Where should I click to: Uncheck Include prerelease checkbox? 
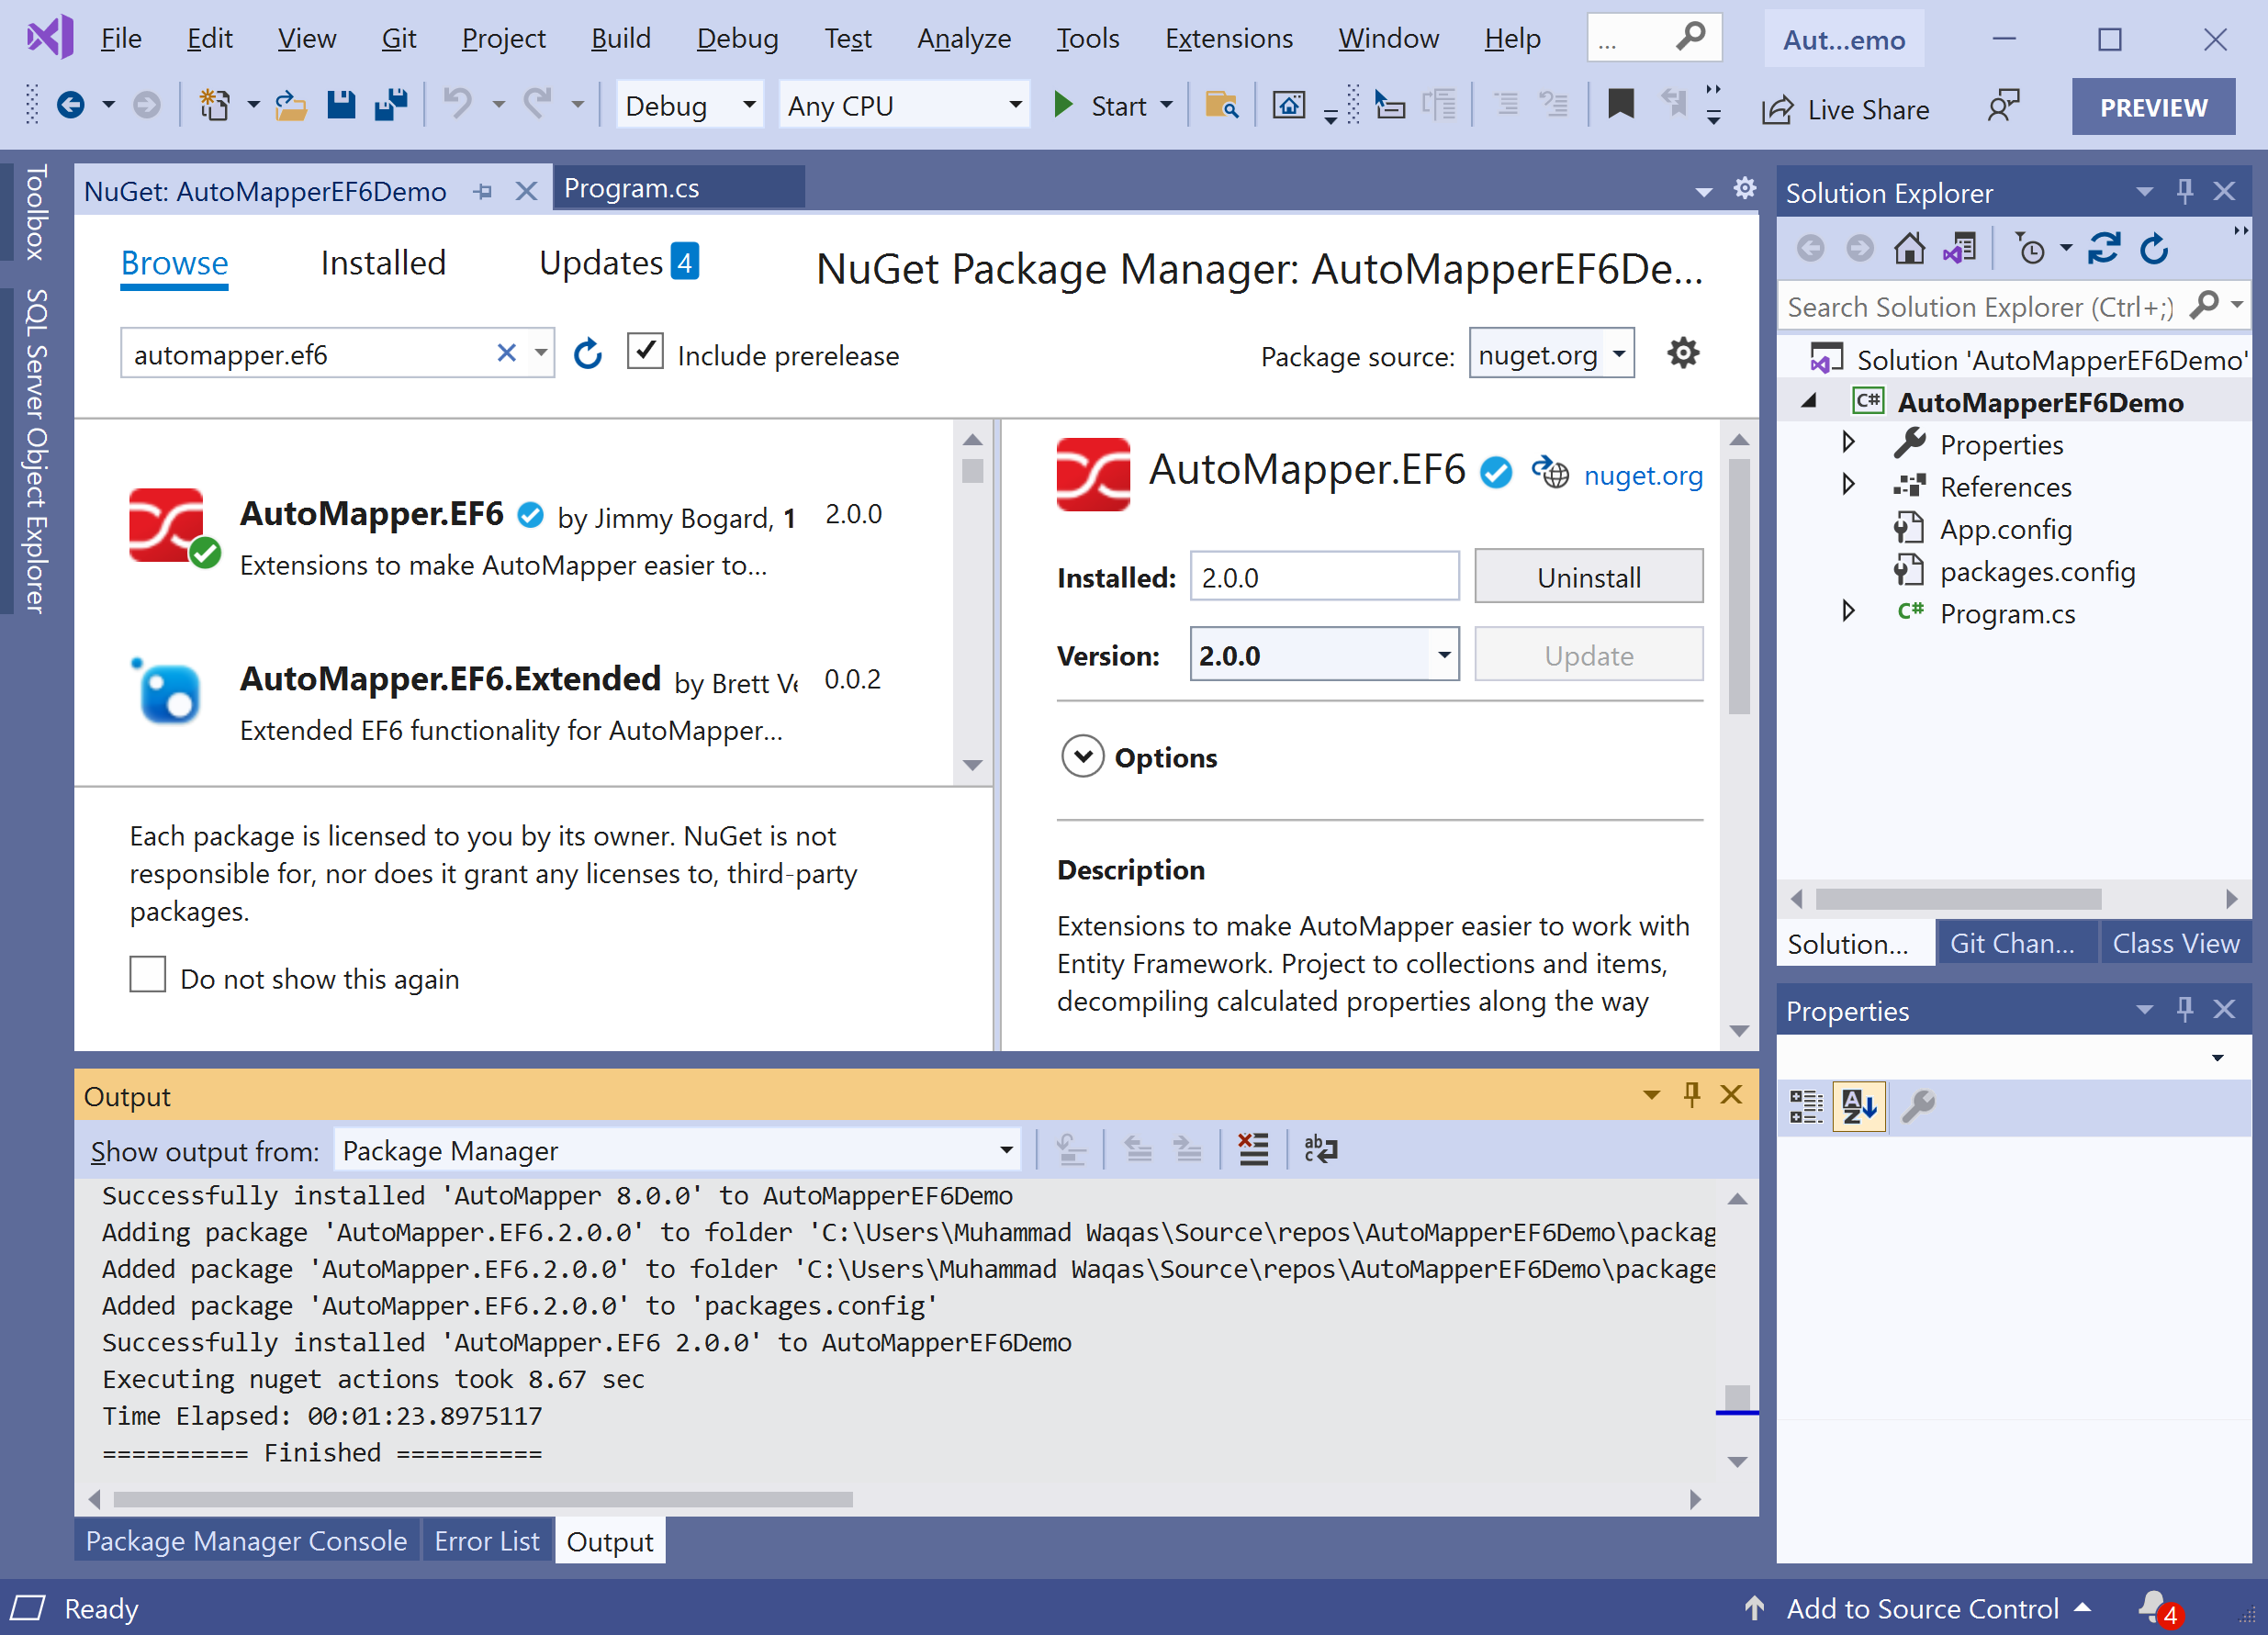click(x=645, y=353)
